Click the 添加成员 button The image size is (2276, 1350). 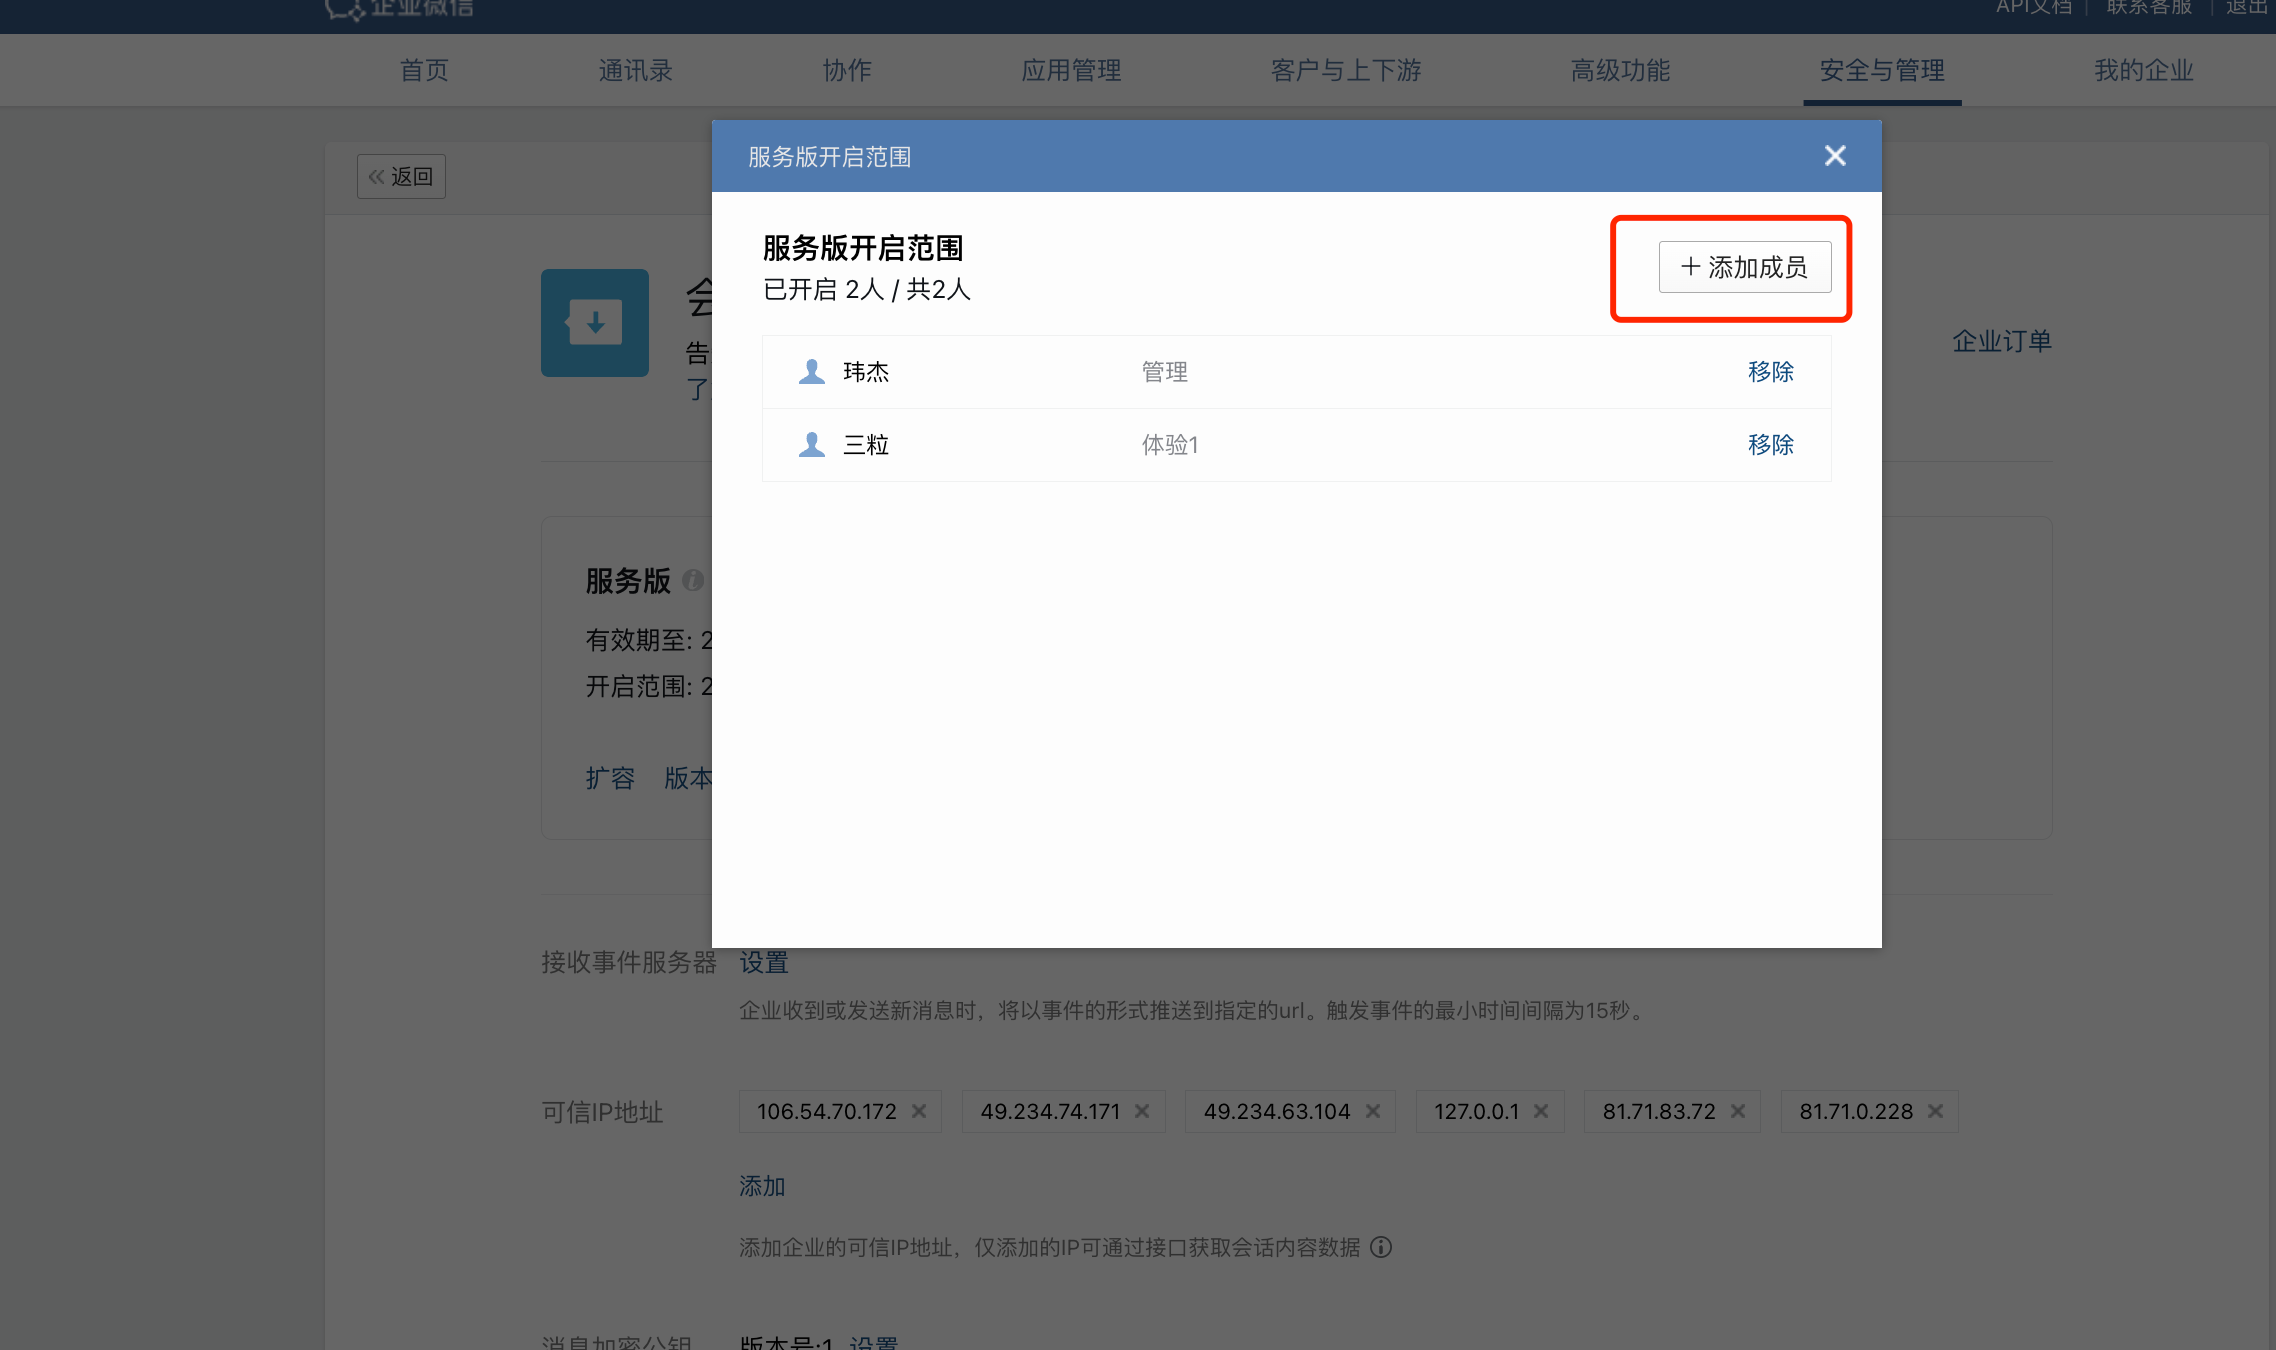tap(1745, 267)
